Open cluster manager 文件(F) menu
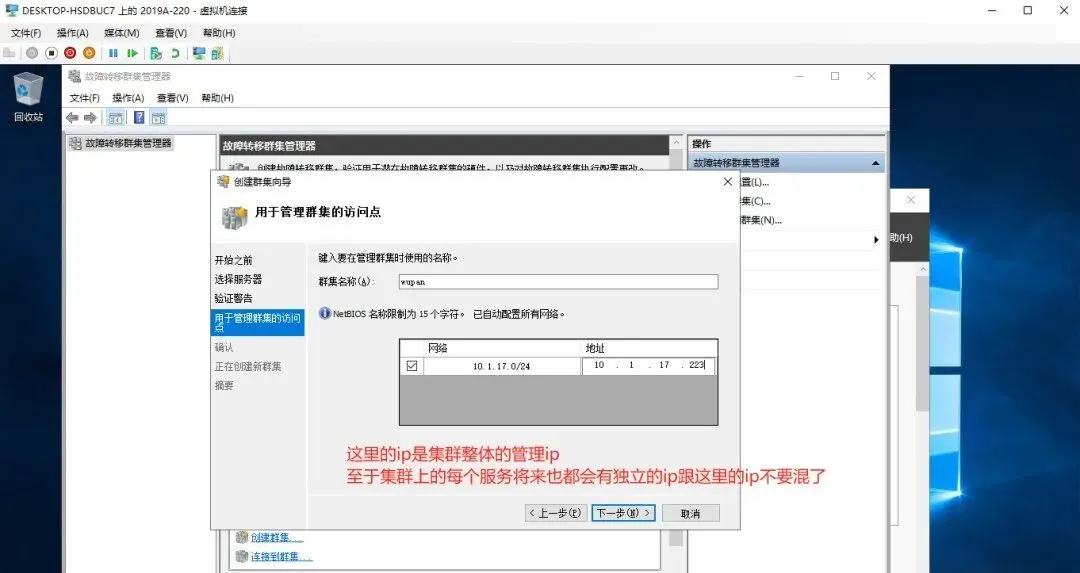1080x573 pixels. pos(85,98)
